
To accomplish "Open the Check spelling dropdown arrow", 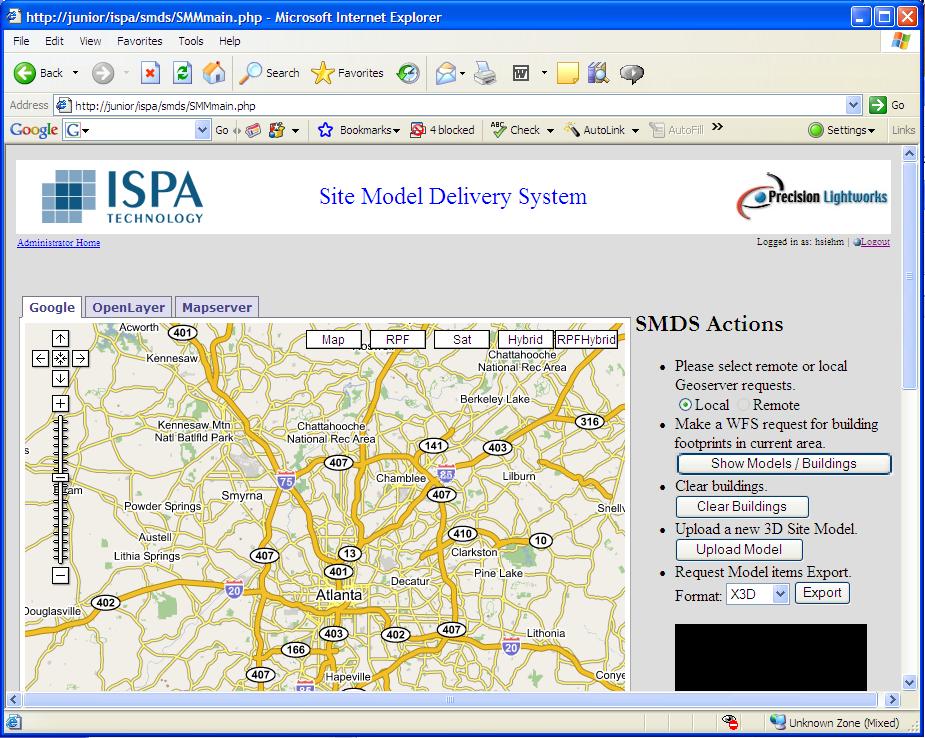I will pyautogui.click(x=550, y=130).
